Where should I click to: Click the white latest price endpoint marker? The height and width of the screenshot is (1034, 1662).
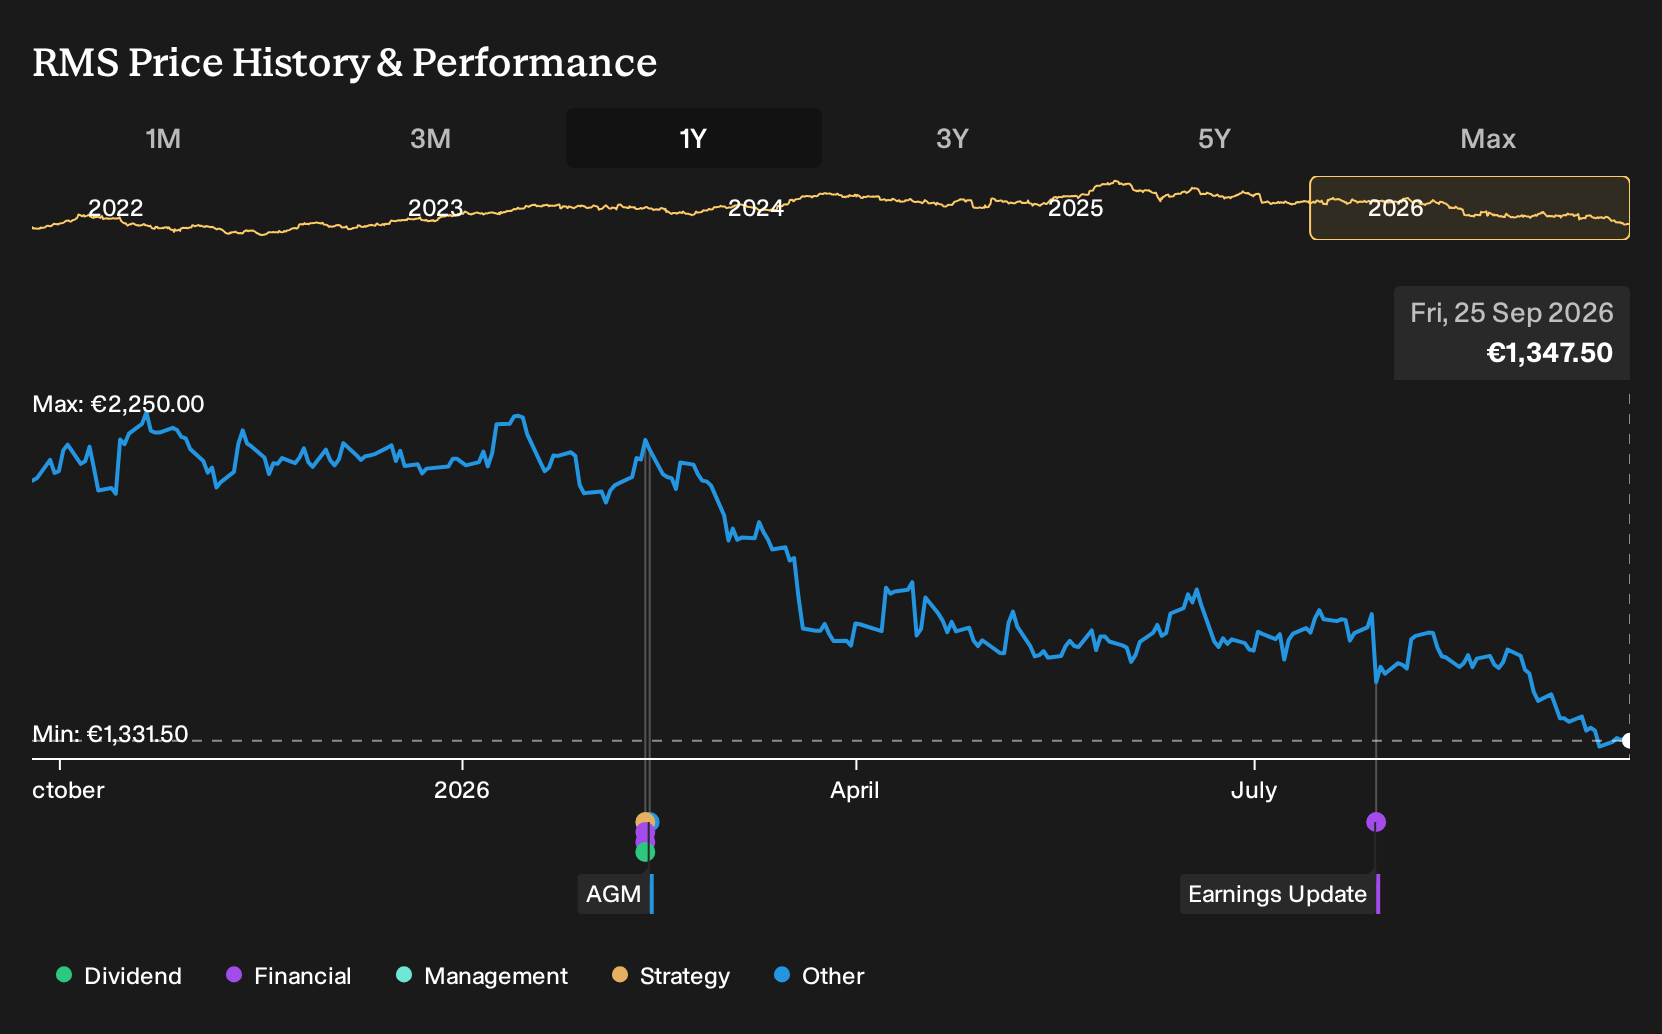click(1628, 741)
